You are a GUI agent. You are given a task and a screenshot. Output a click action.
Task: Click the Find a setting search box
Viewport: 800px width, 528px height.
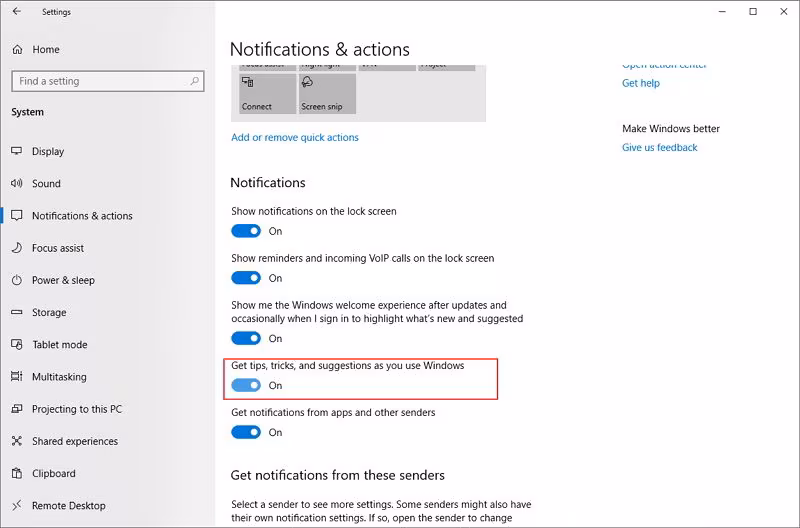tap(107, 81)
